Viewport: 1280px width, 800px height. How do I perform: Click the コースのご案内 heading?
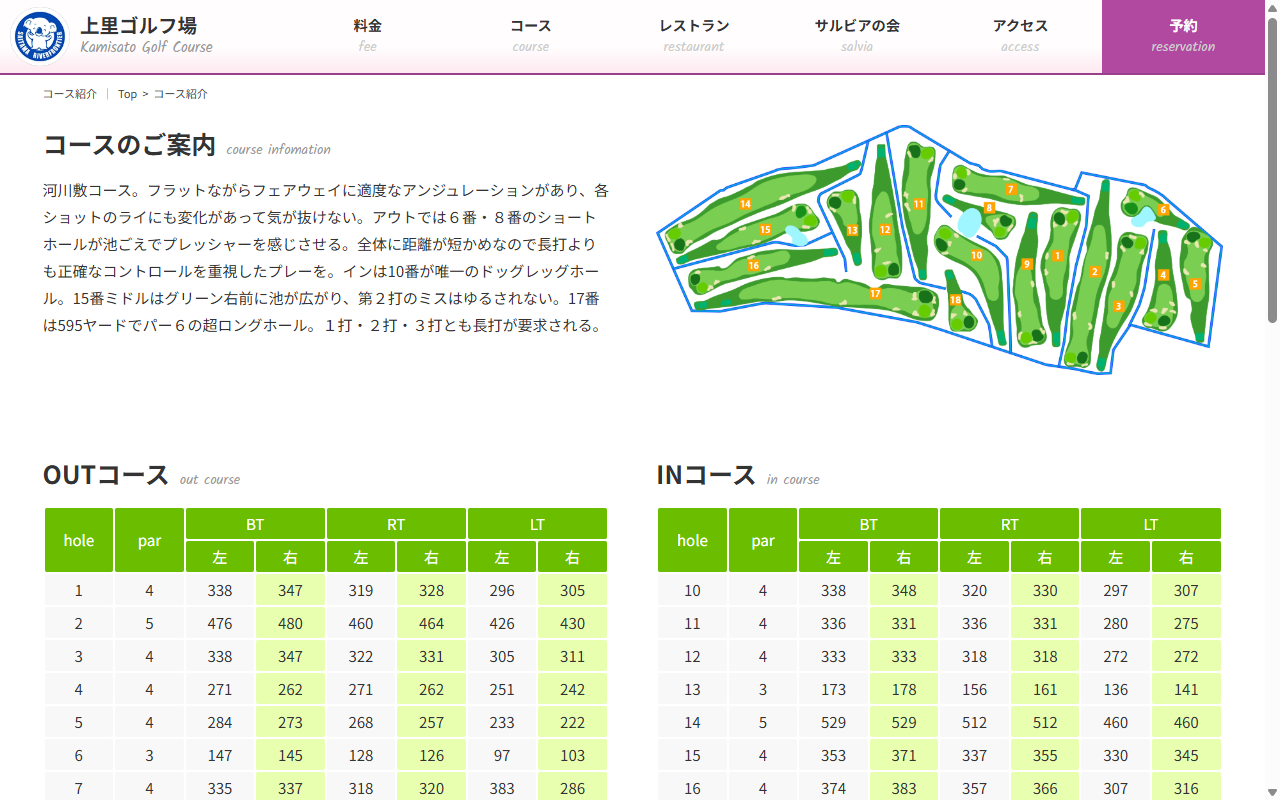[x=130, y=145]
